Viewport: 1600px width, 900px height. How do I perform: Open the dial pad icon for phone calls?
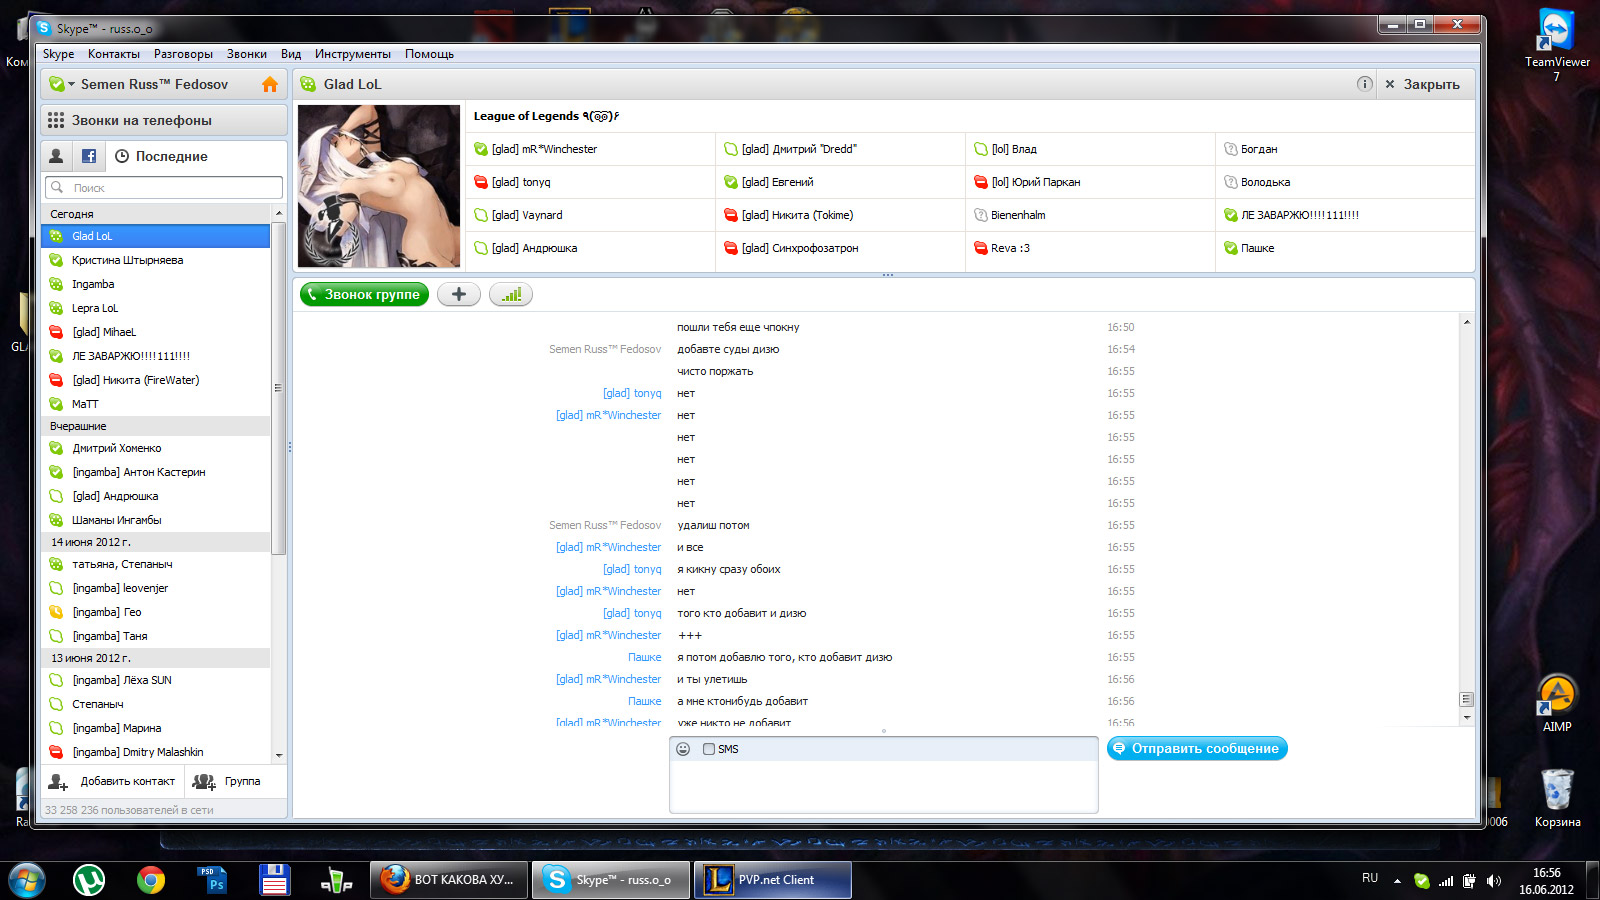pos(56,120)
